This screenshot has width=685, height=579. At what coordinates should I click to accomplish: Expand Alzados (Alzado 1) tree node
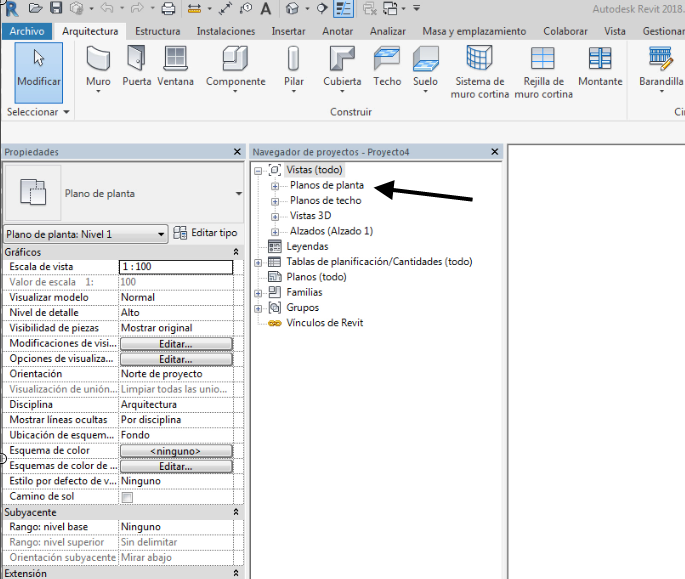point(275,232)
